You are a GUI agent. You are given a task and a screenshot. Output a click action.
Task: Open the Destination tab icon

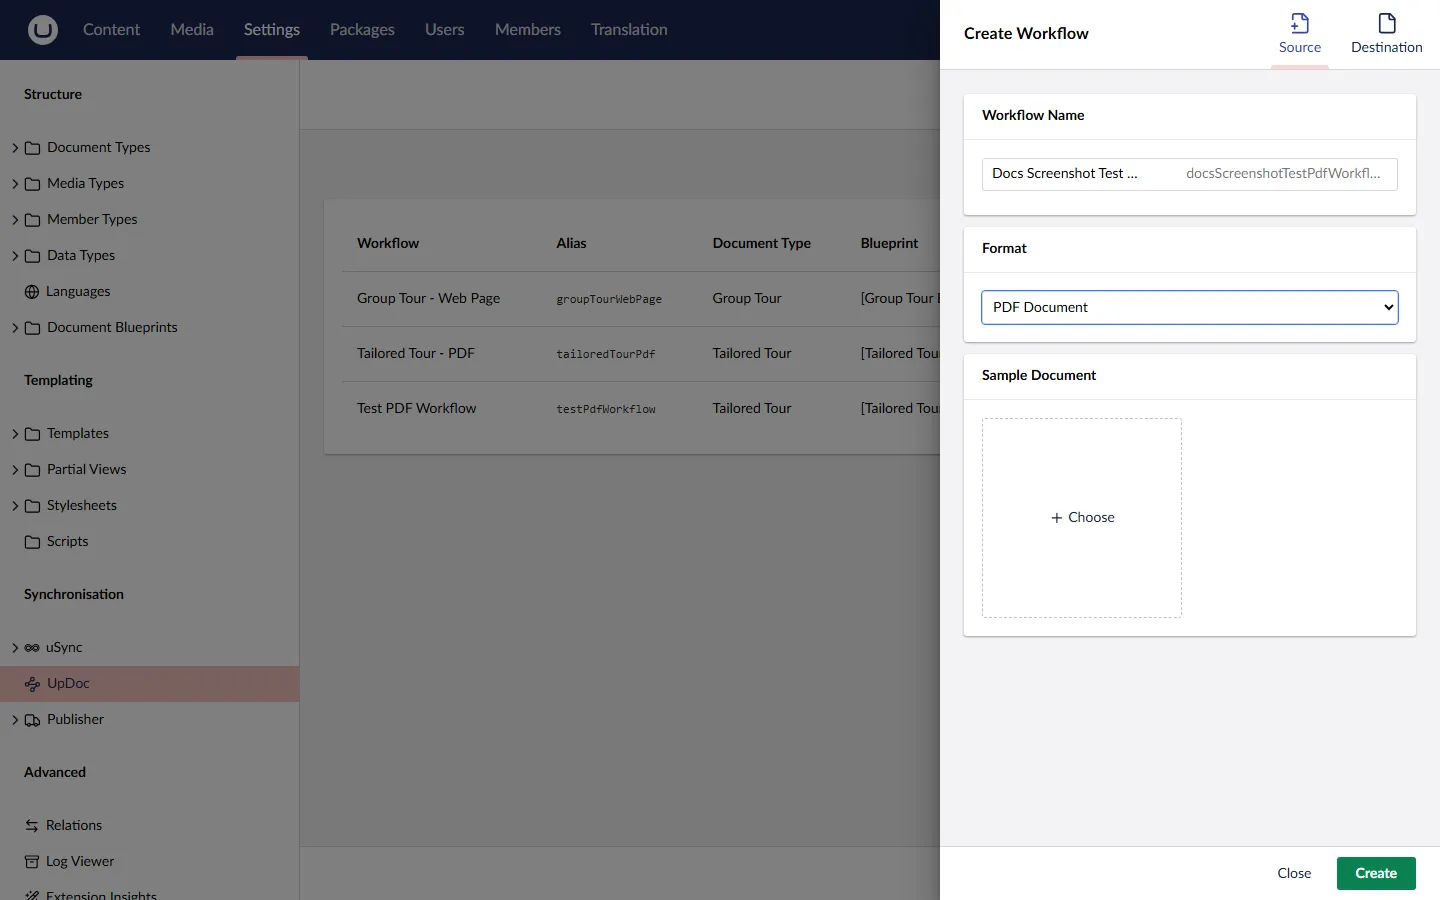tap(1387, 23)
